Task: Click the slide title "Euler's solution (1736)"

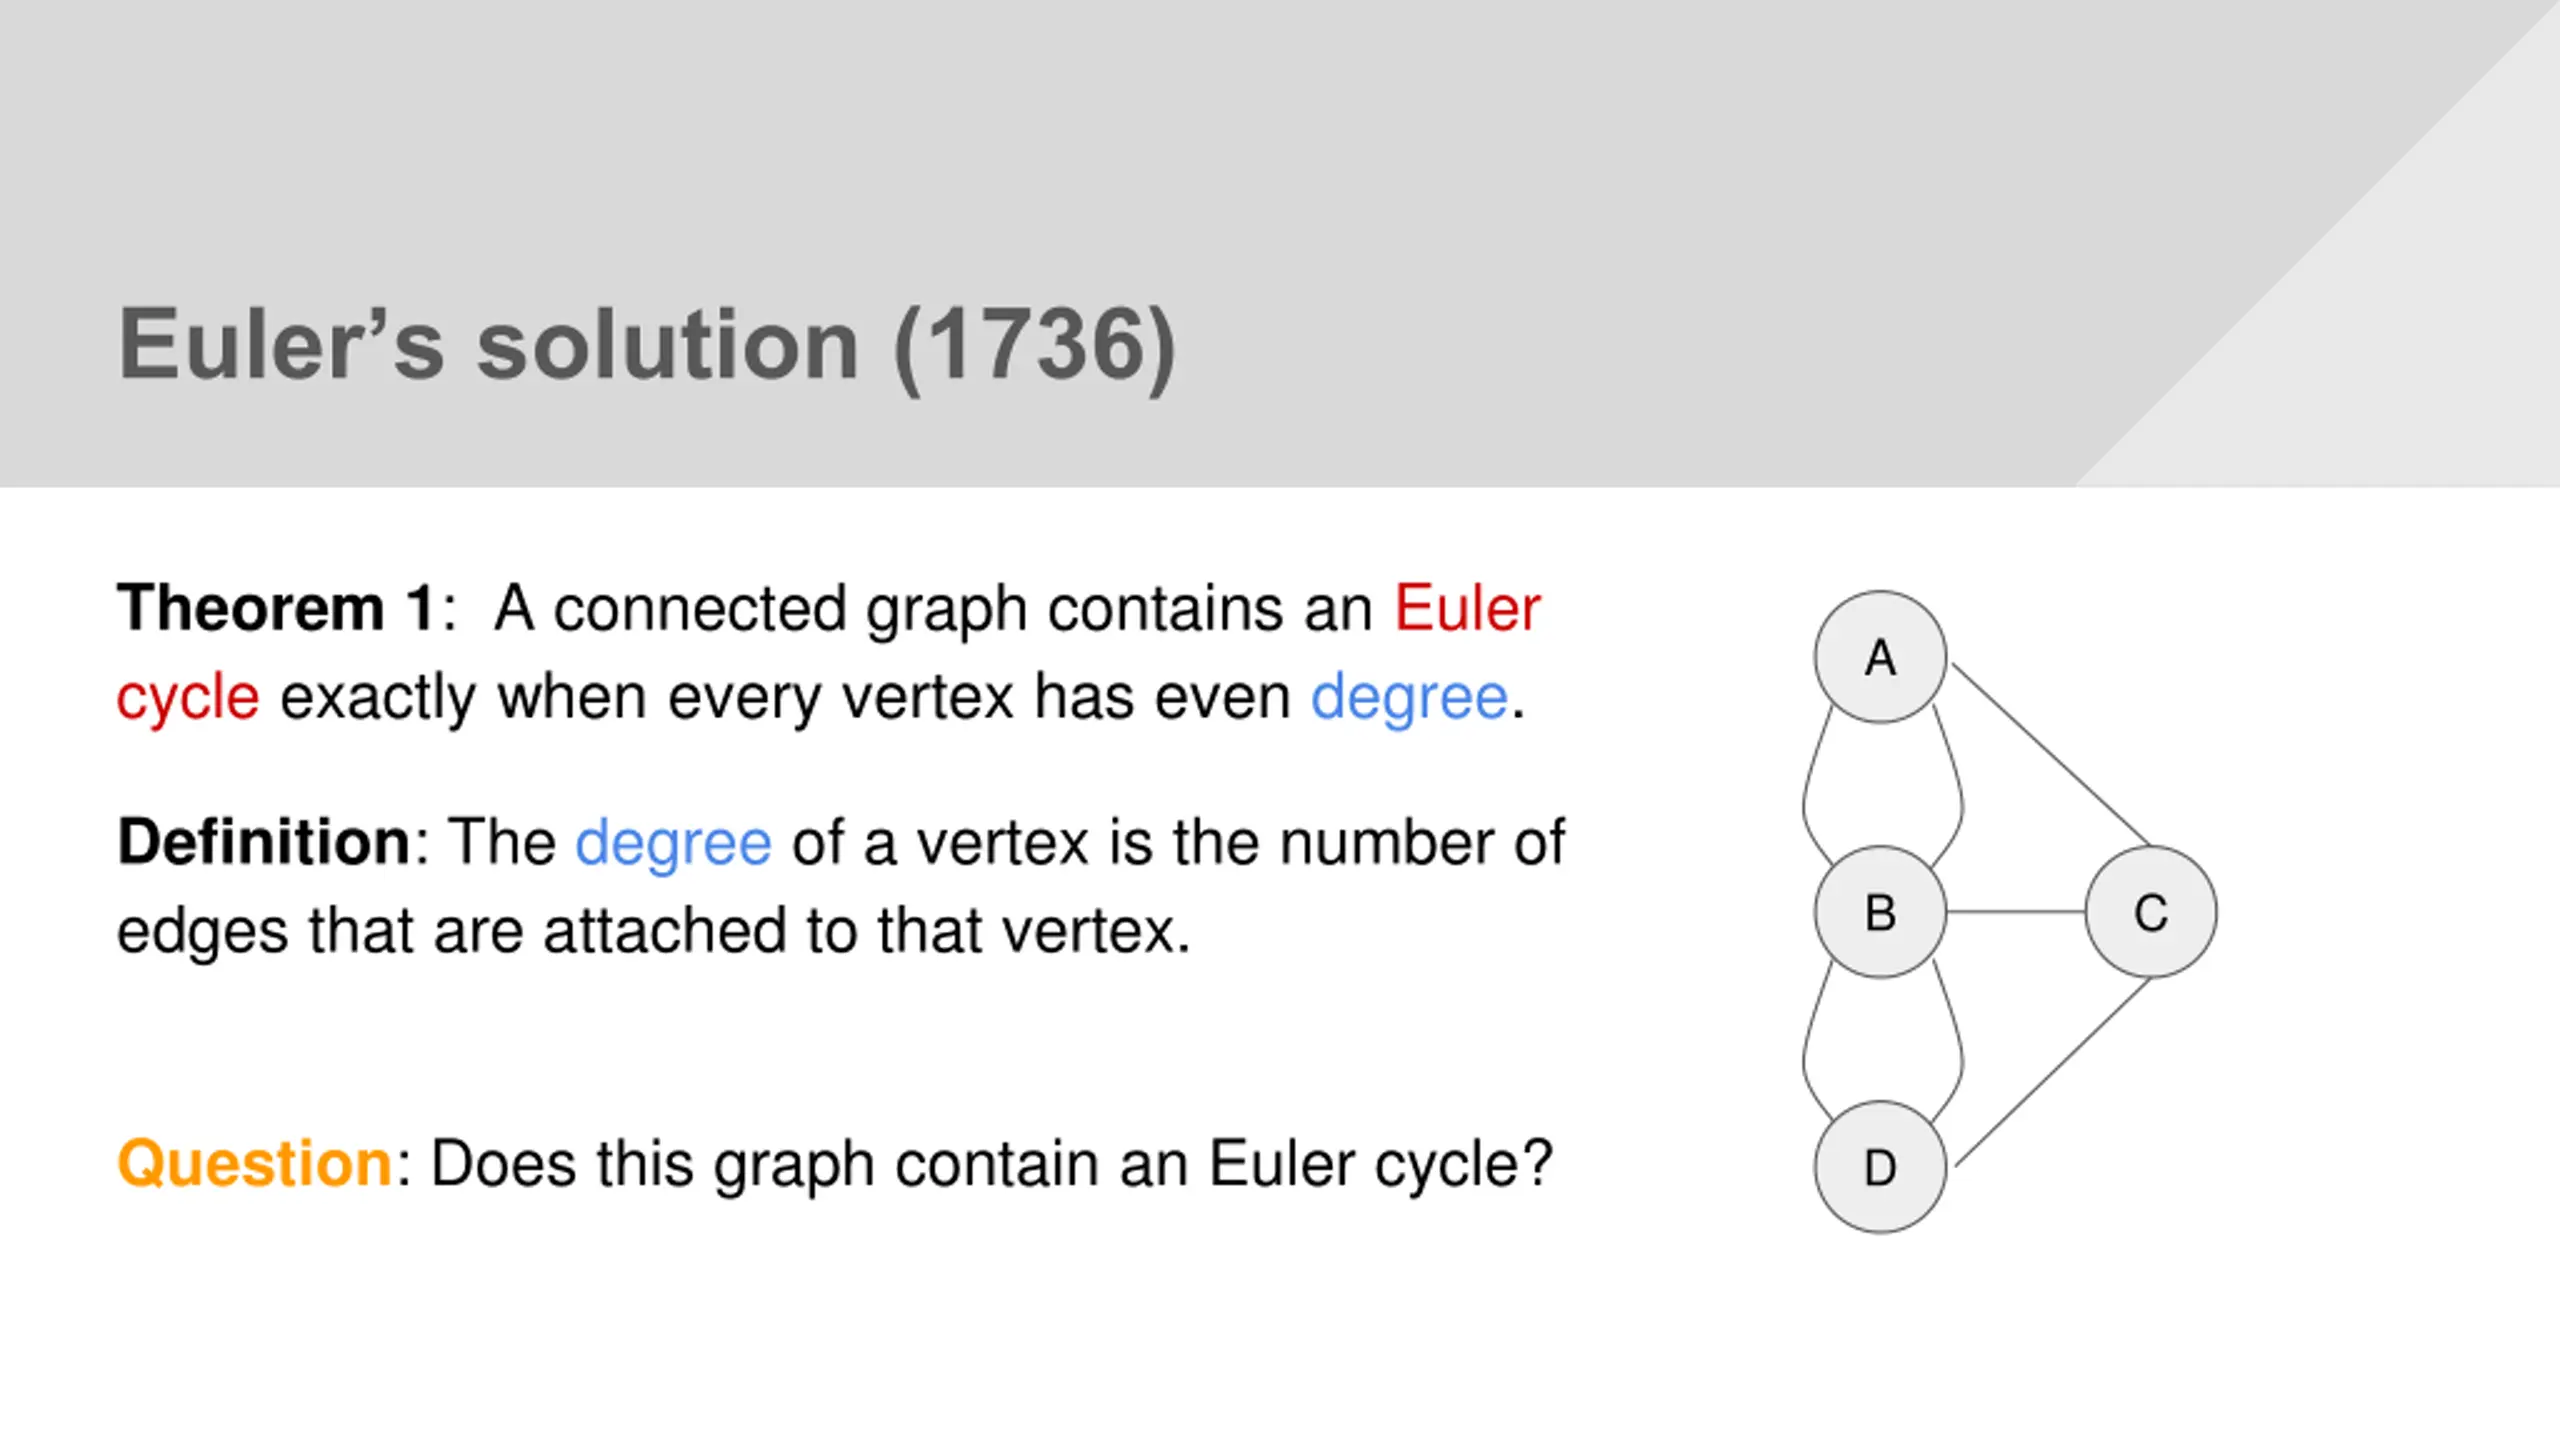Action: tap(647, 346)
